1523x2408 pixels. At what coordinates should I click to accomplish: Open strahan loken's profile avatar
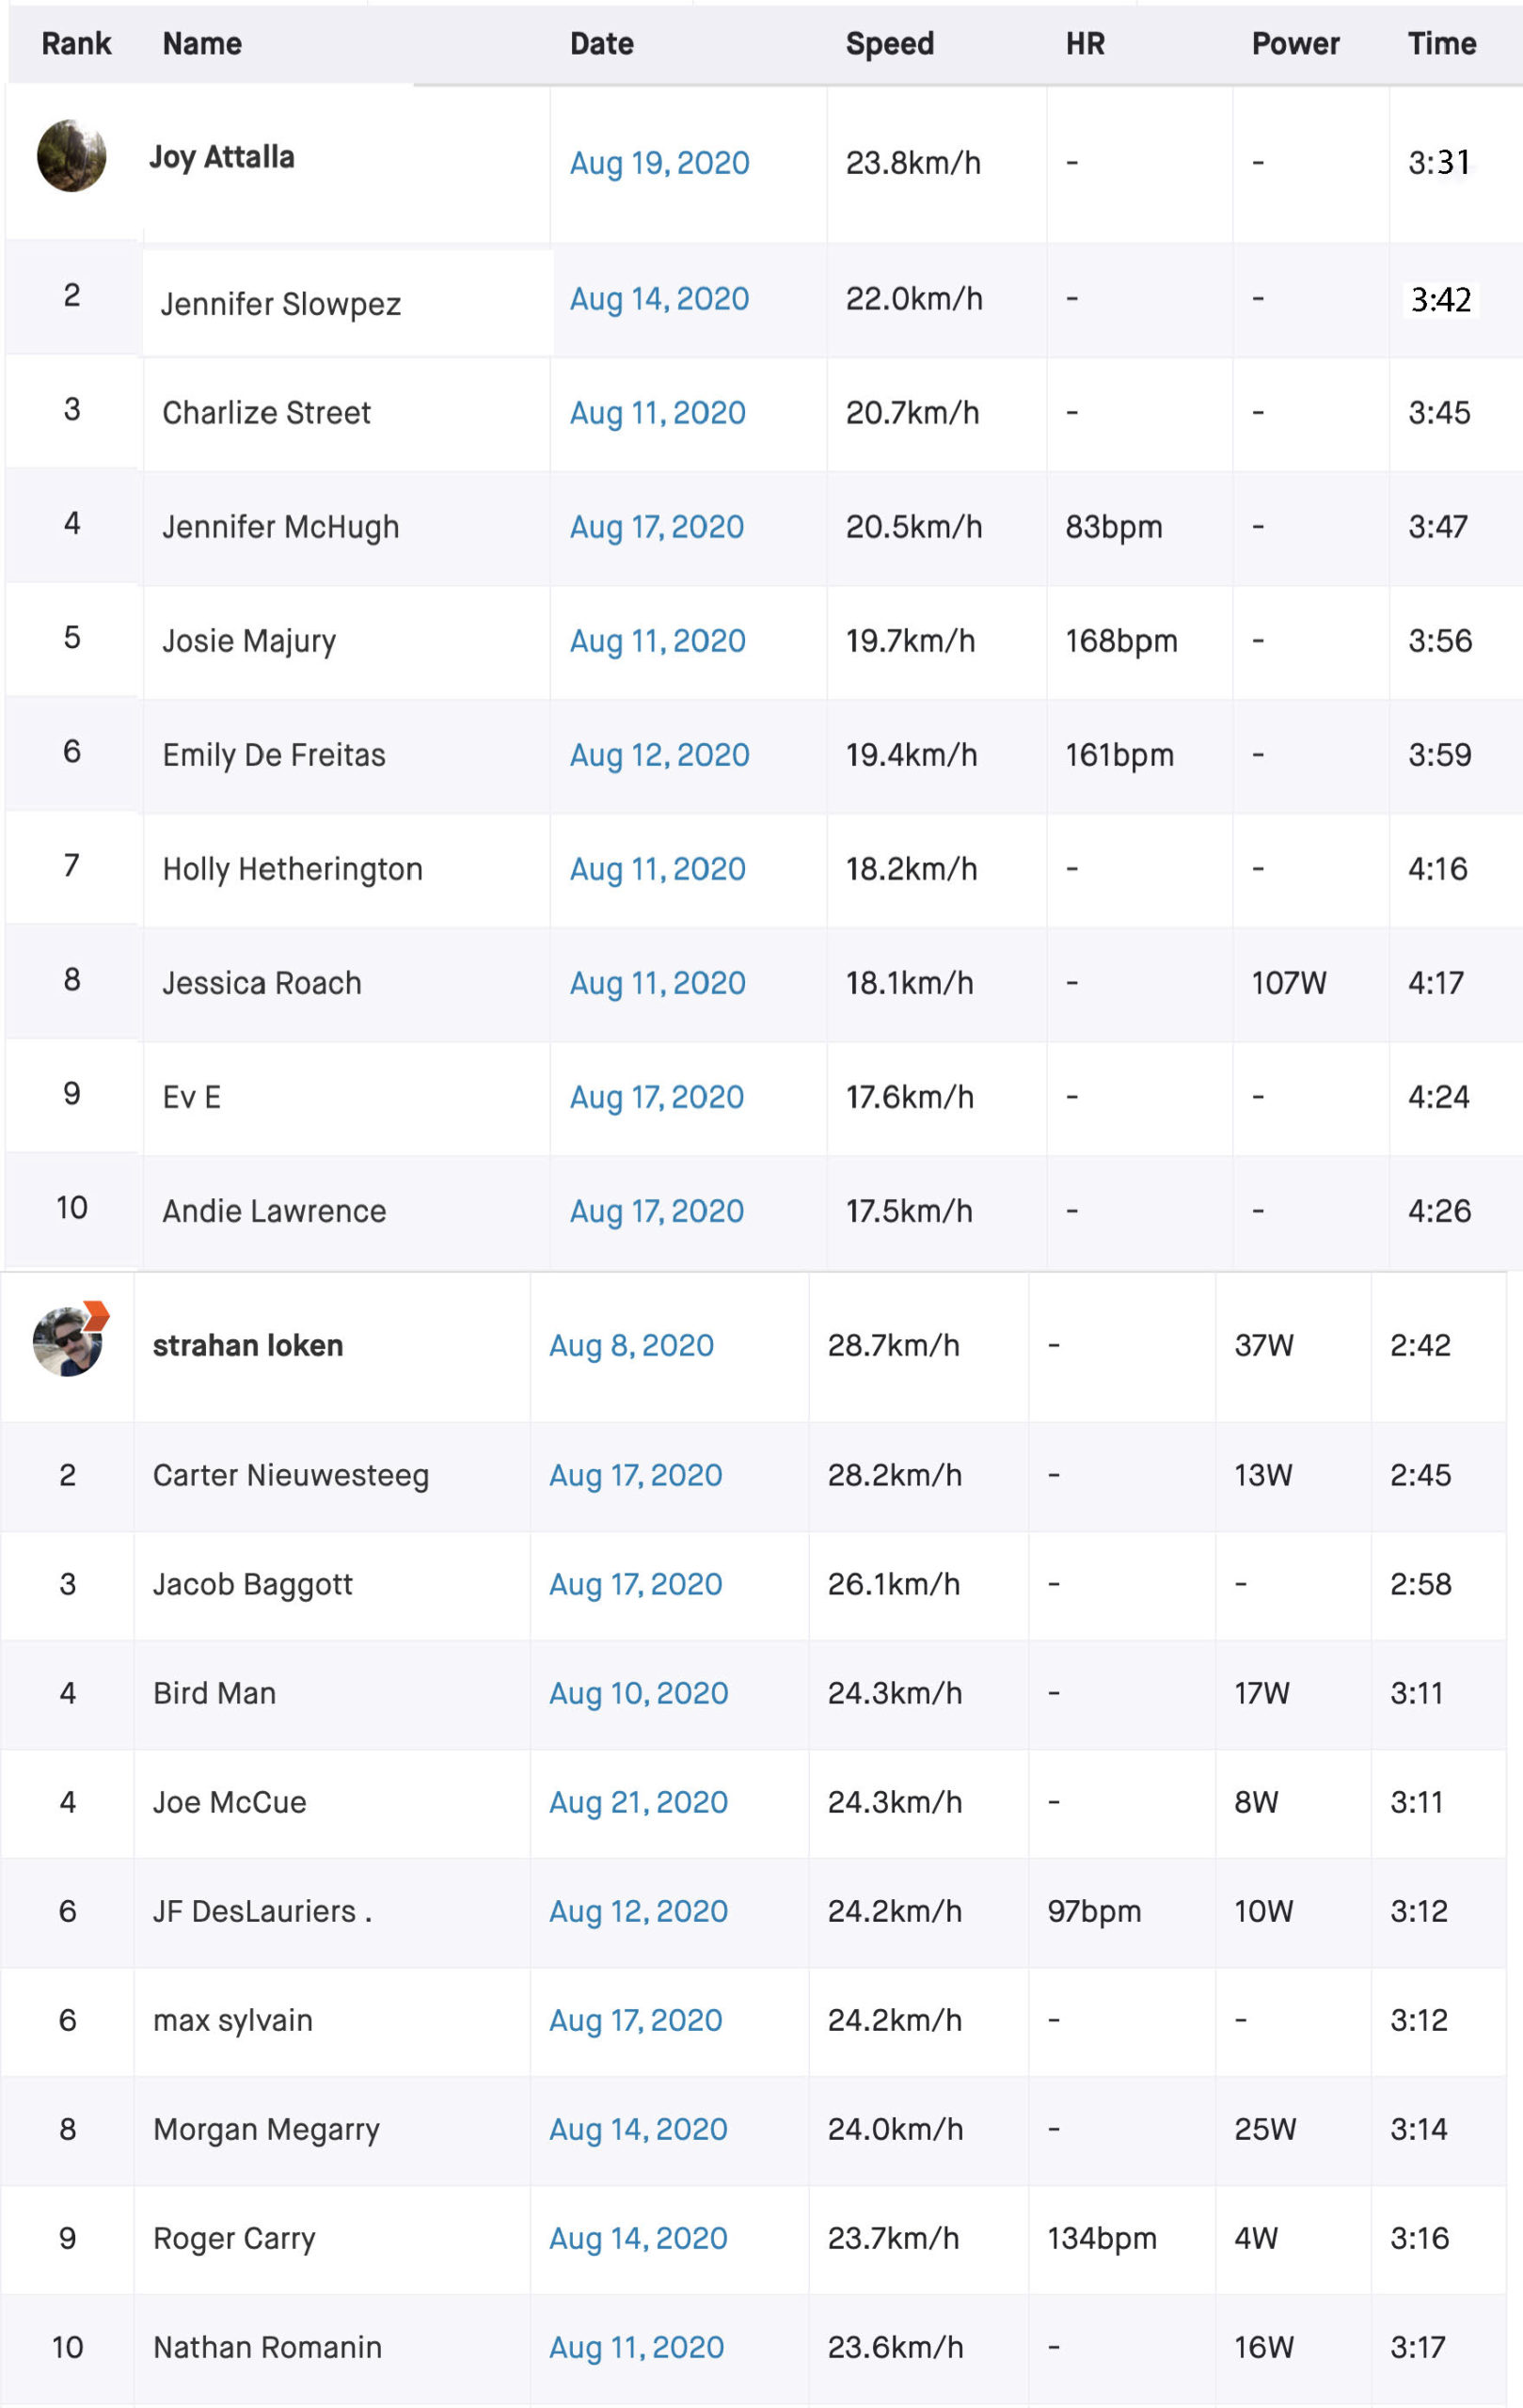coord(68,1341)
